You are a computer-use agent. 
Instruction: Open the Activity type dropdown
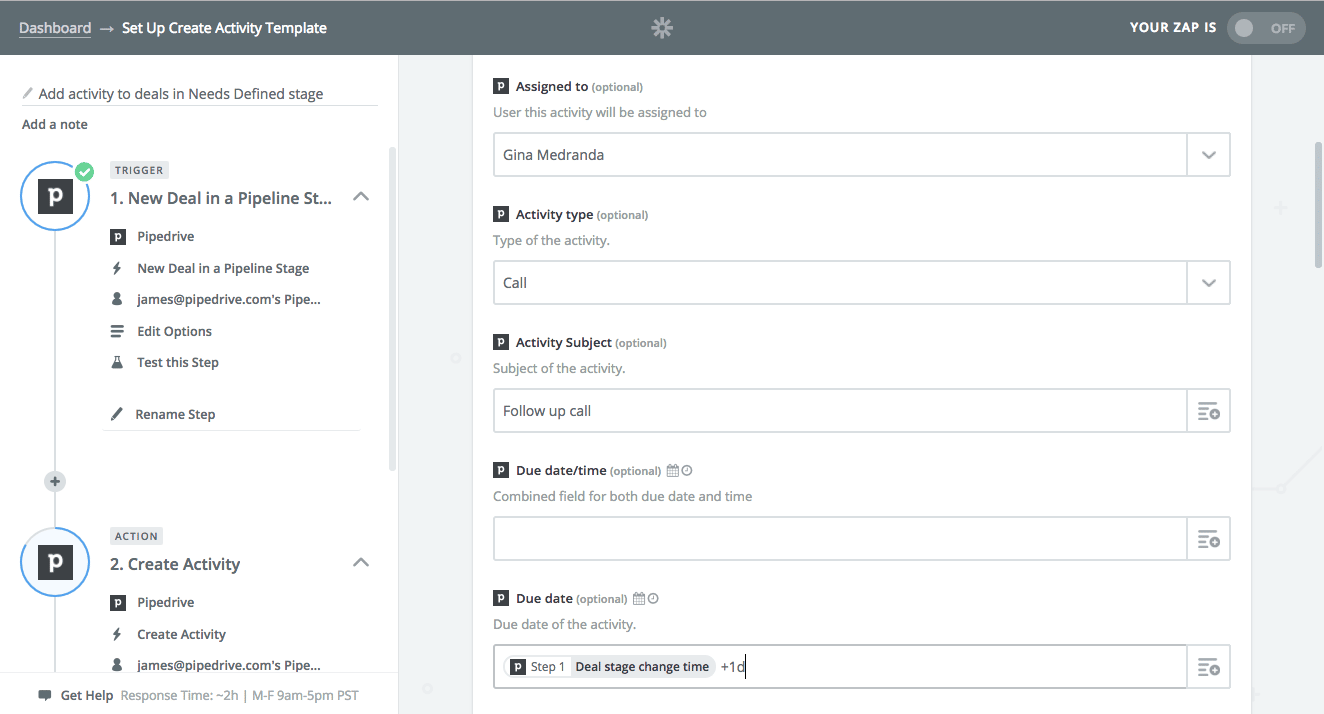(1208, 283)
